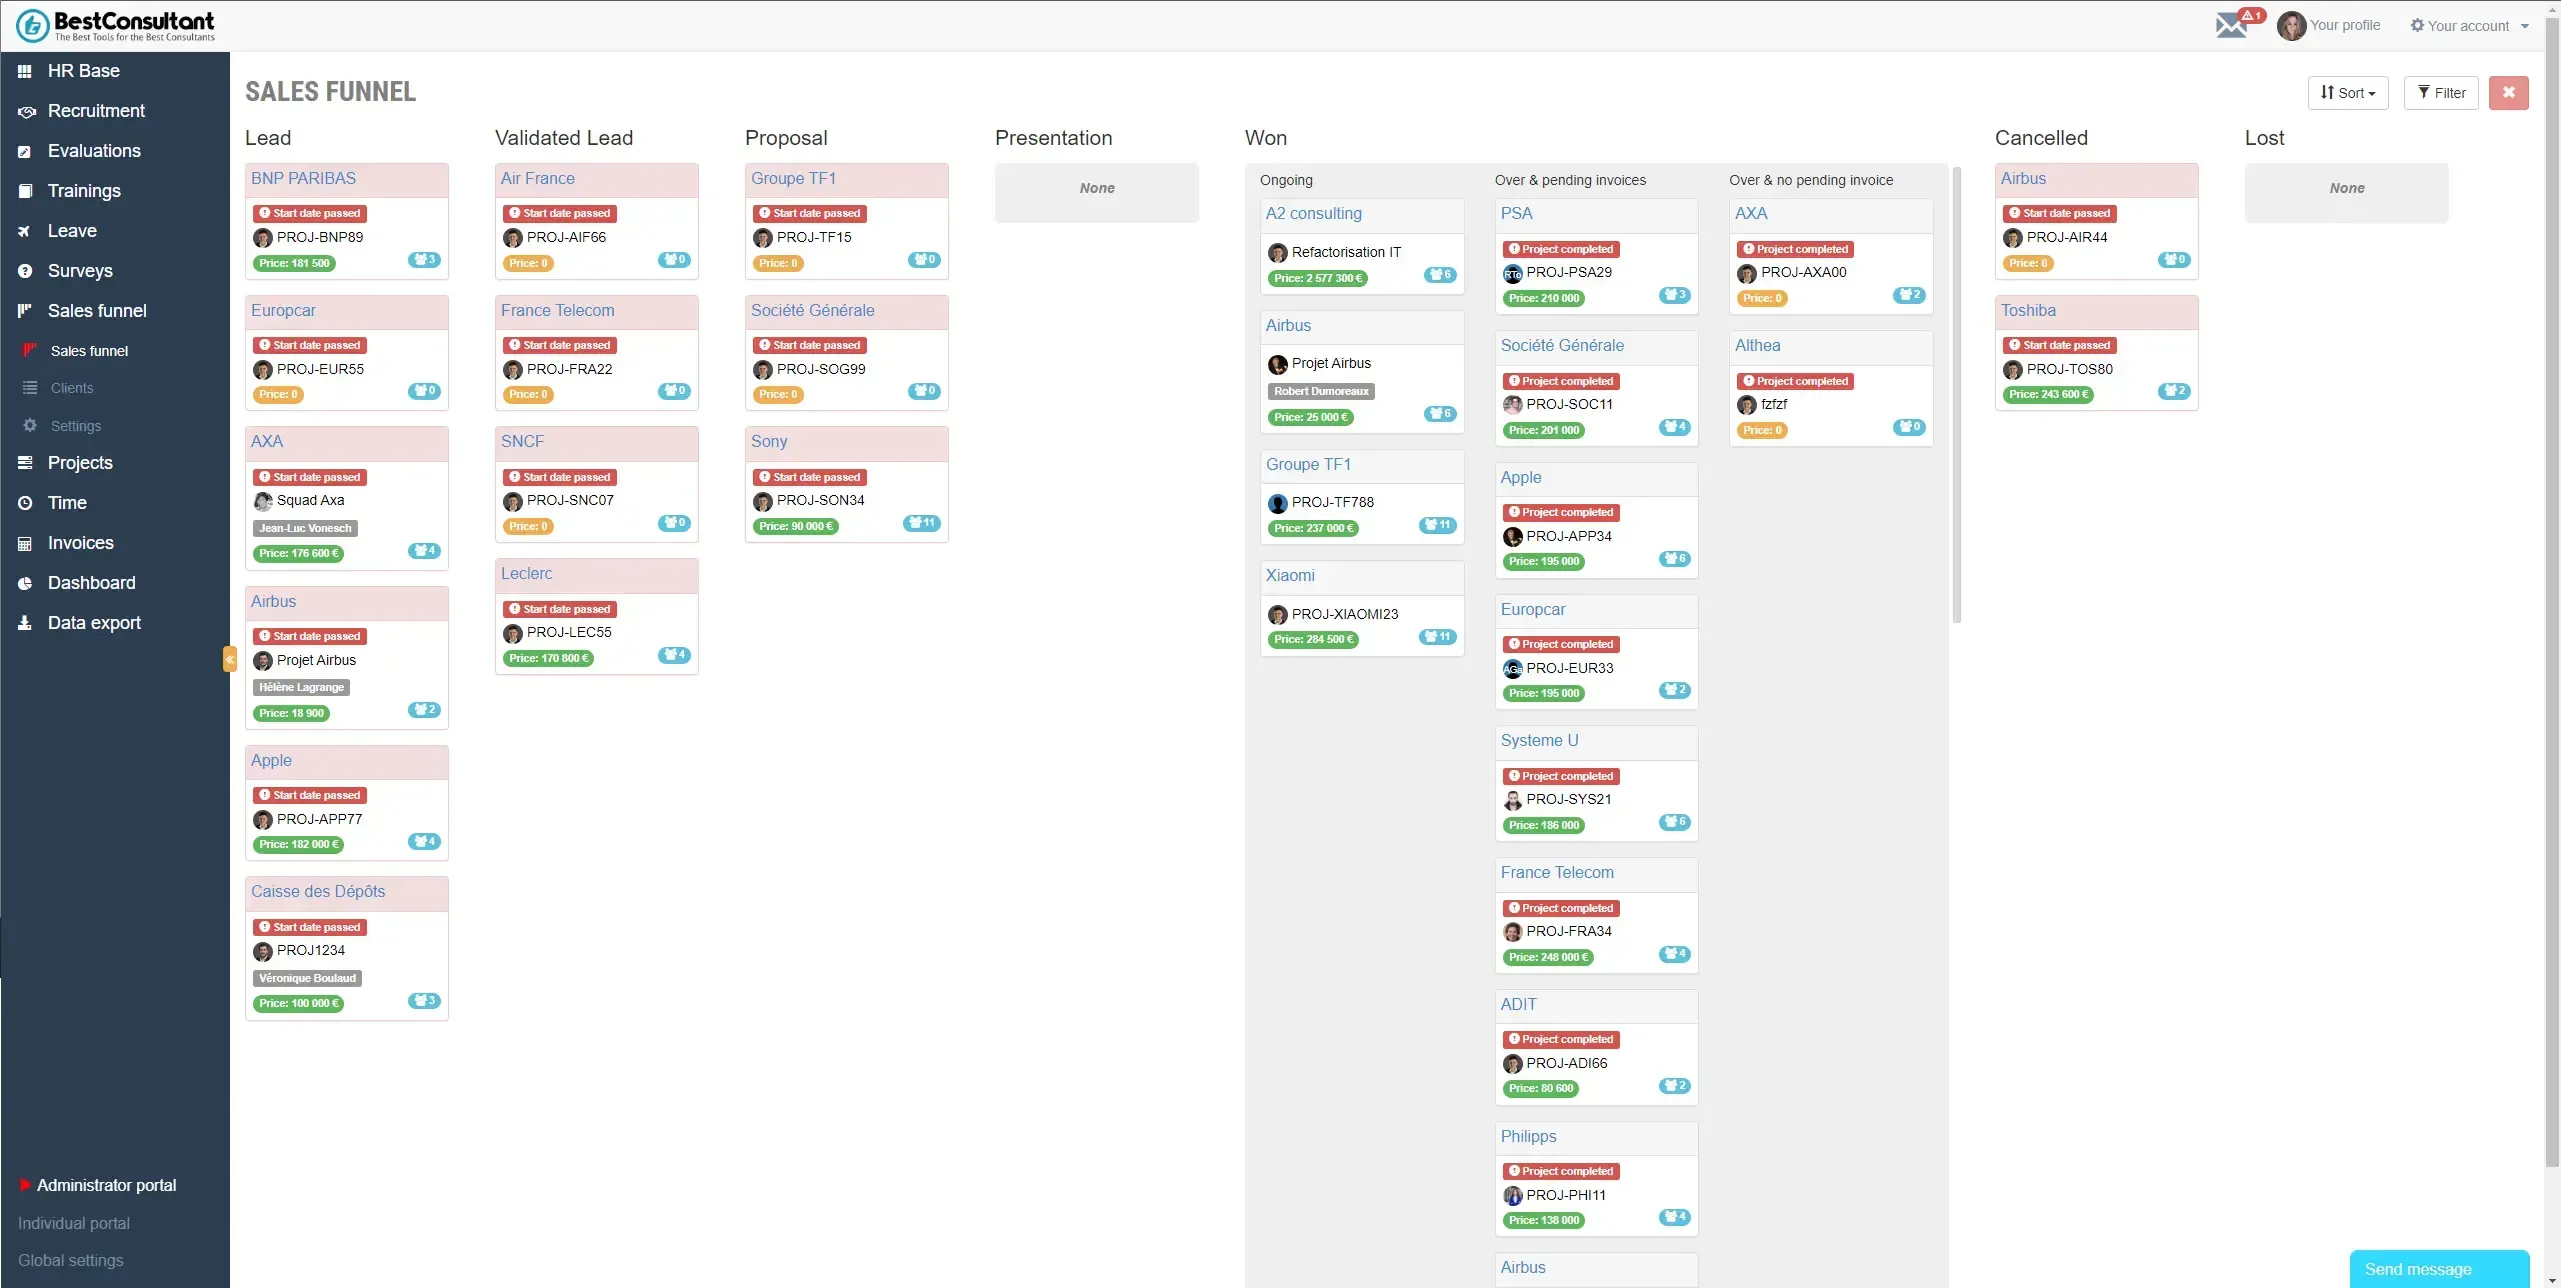Click avatar next to PROJ-SYS21
The height and width of the screenshot is (1288, 2561).
pos(1512,800)
